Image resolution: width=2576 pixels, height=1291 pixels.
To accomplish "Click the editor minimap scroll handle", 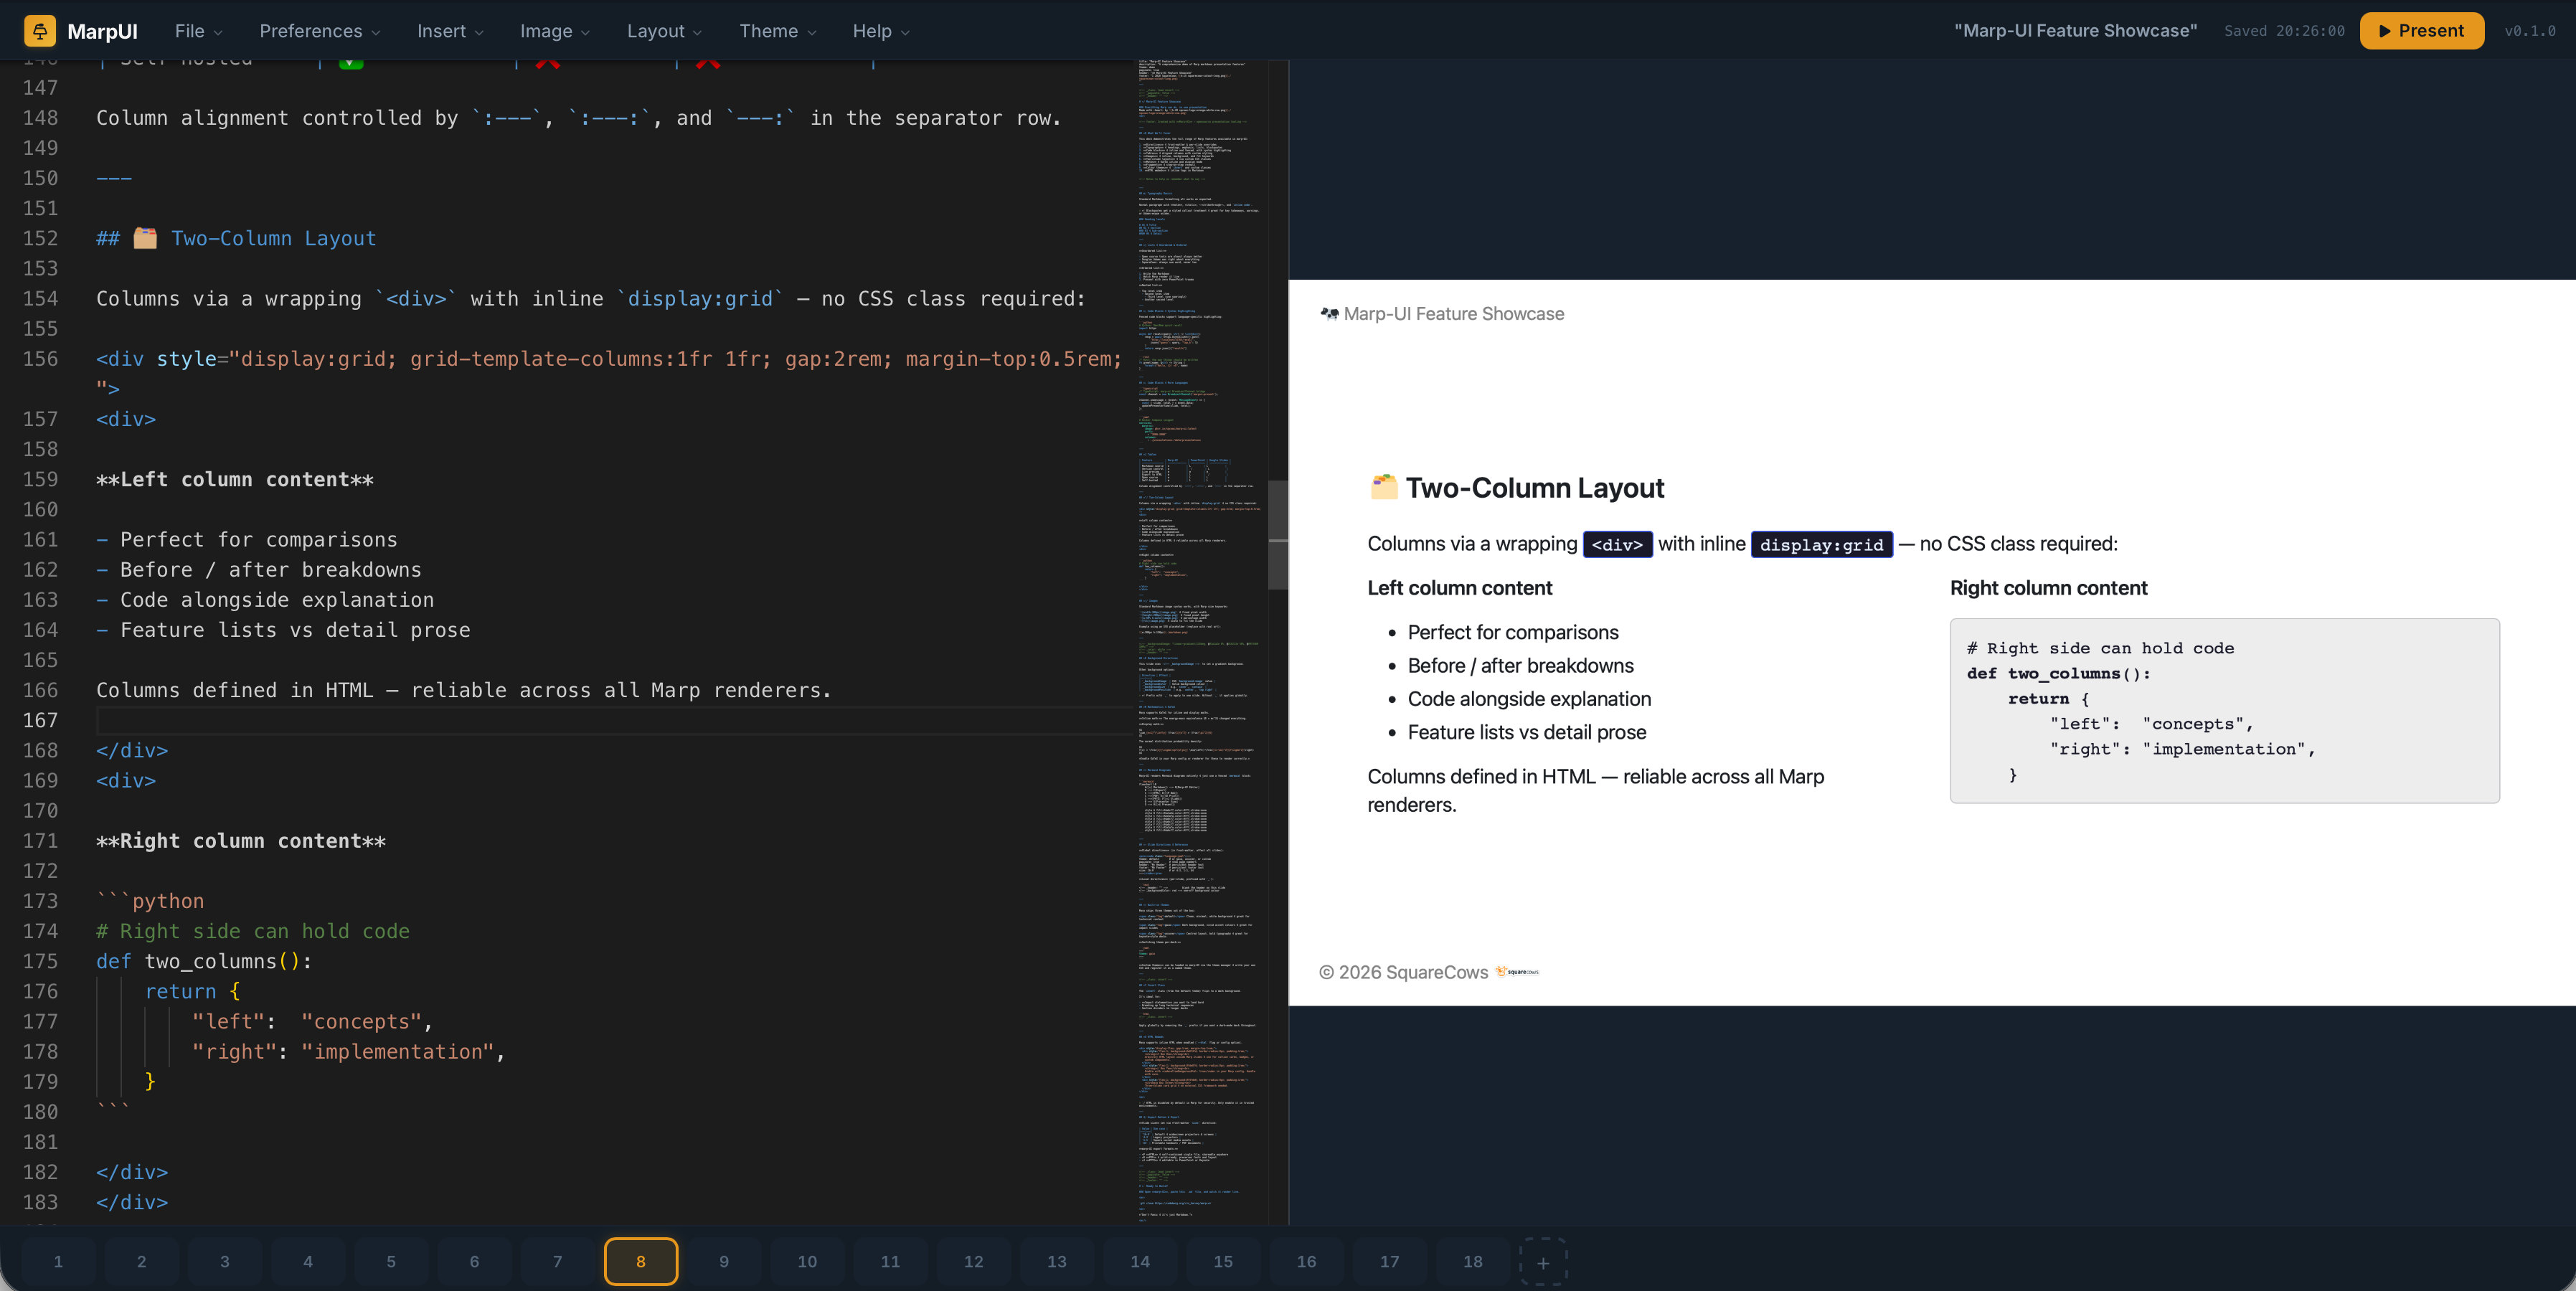I will pyautogui.click(x=1277, y=535).
